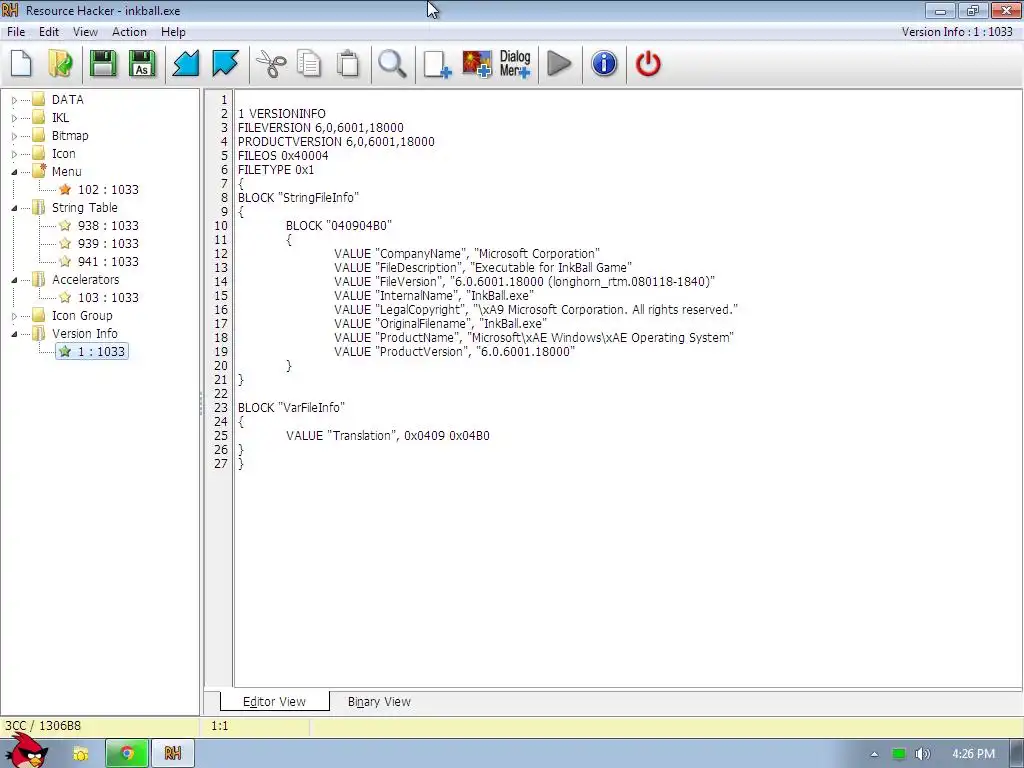The height and width of the screenshot is (768, 1024).
Task: Click line number 14 in the gutter
Action: point(221,281)
